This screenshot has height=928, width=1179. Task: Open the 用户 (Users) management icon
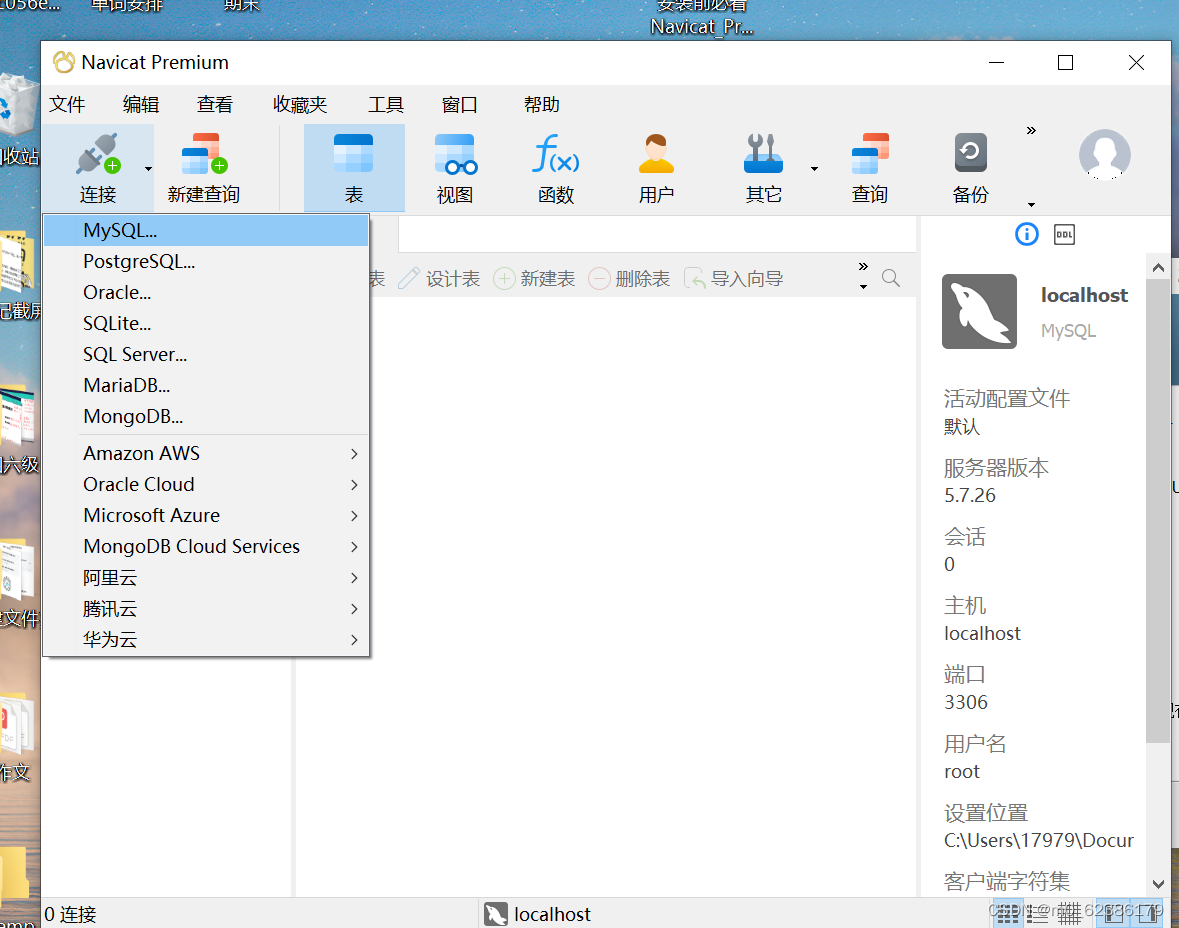(x=656, y=165)
